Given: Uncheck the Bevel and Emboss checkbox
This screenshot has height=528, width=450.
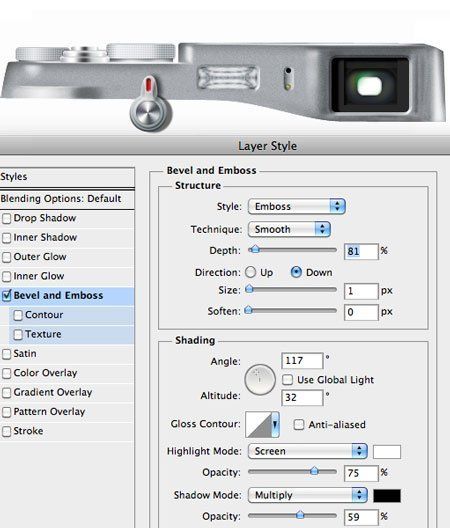Looking at the screenshot, I should click(x=6, y=296).
